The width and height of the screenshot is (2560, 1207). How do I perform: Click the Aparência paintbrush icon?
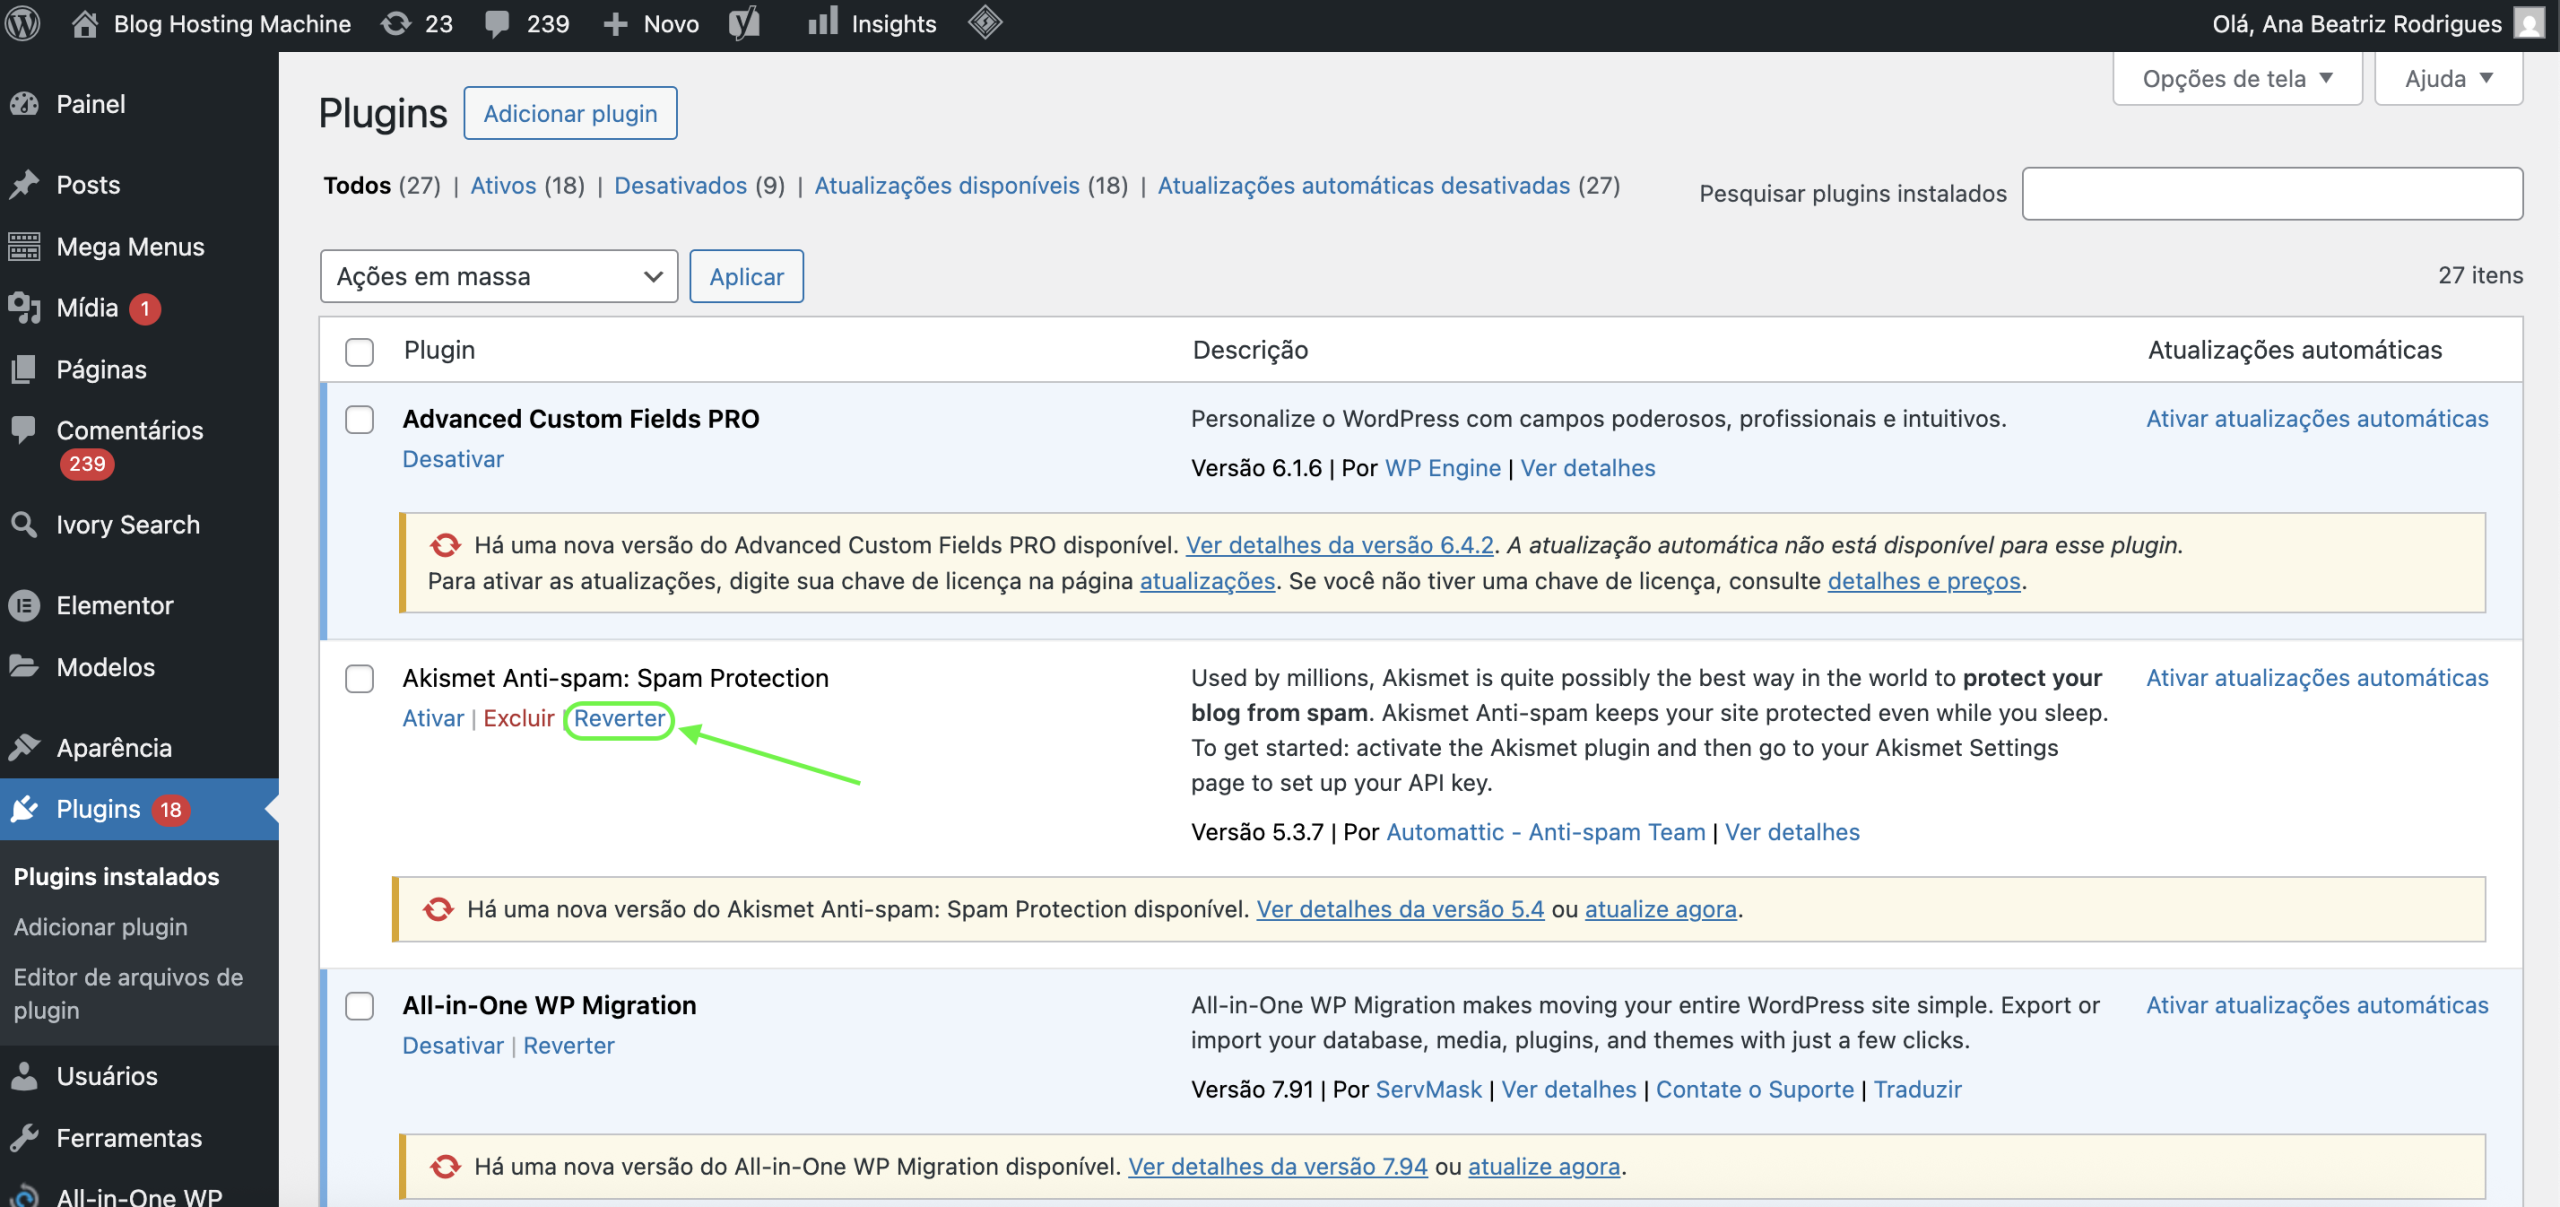(x=25, y=748)
